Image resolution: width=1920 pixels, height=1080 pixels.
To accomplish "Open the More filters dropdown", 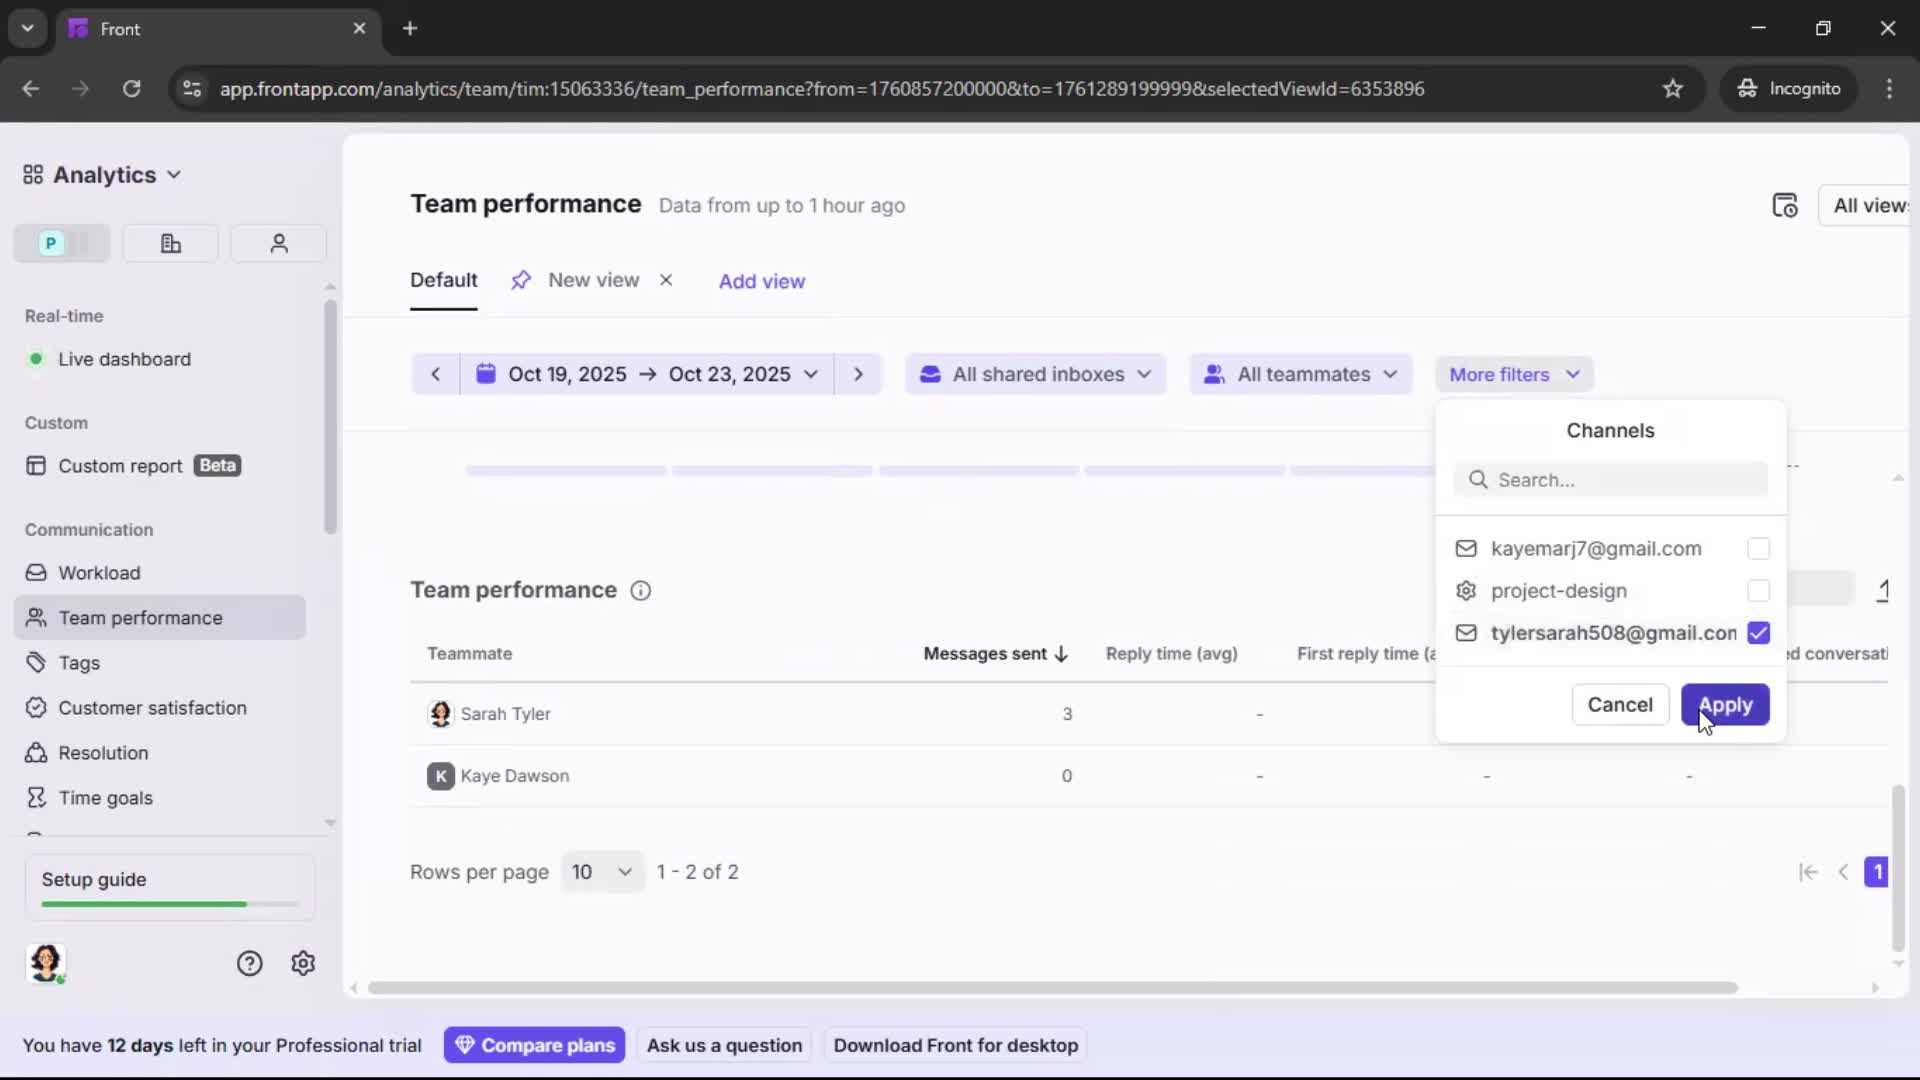I will point(1513,374).
